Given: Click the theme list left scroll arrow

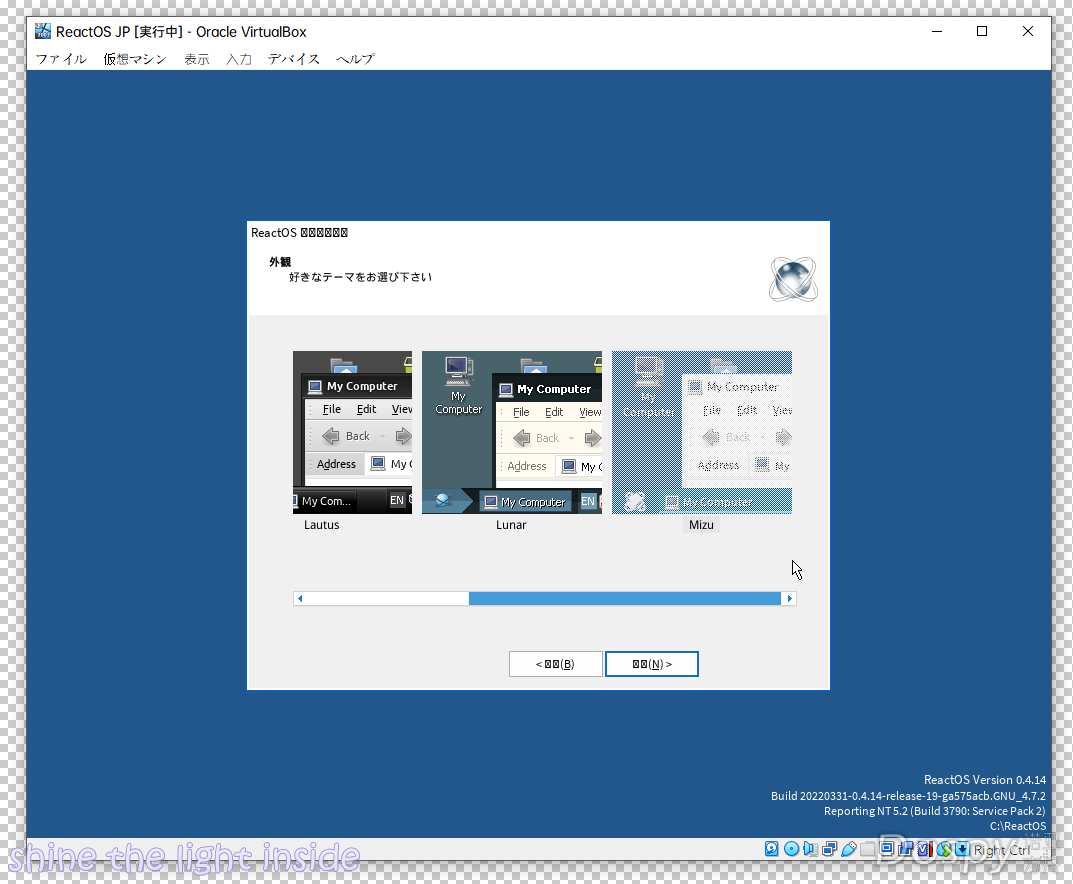Looking at the screenshot, I should (300, 599).
